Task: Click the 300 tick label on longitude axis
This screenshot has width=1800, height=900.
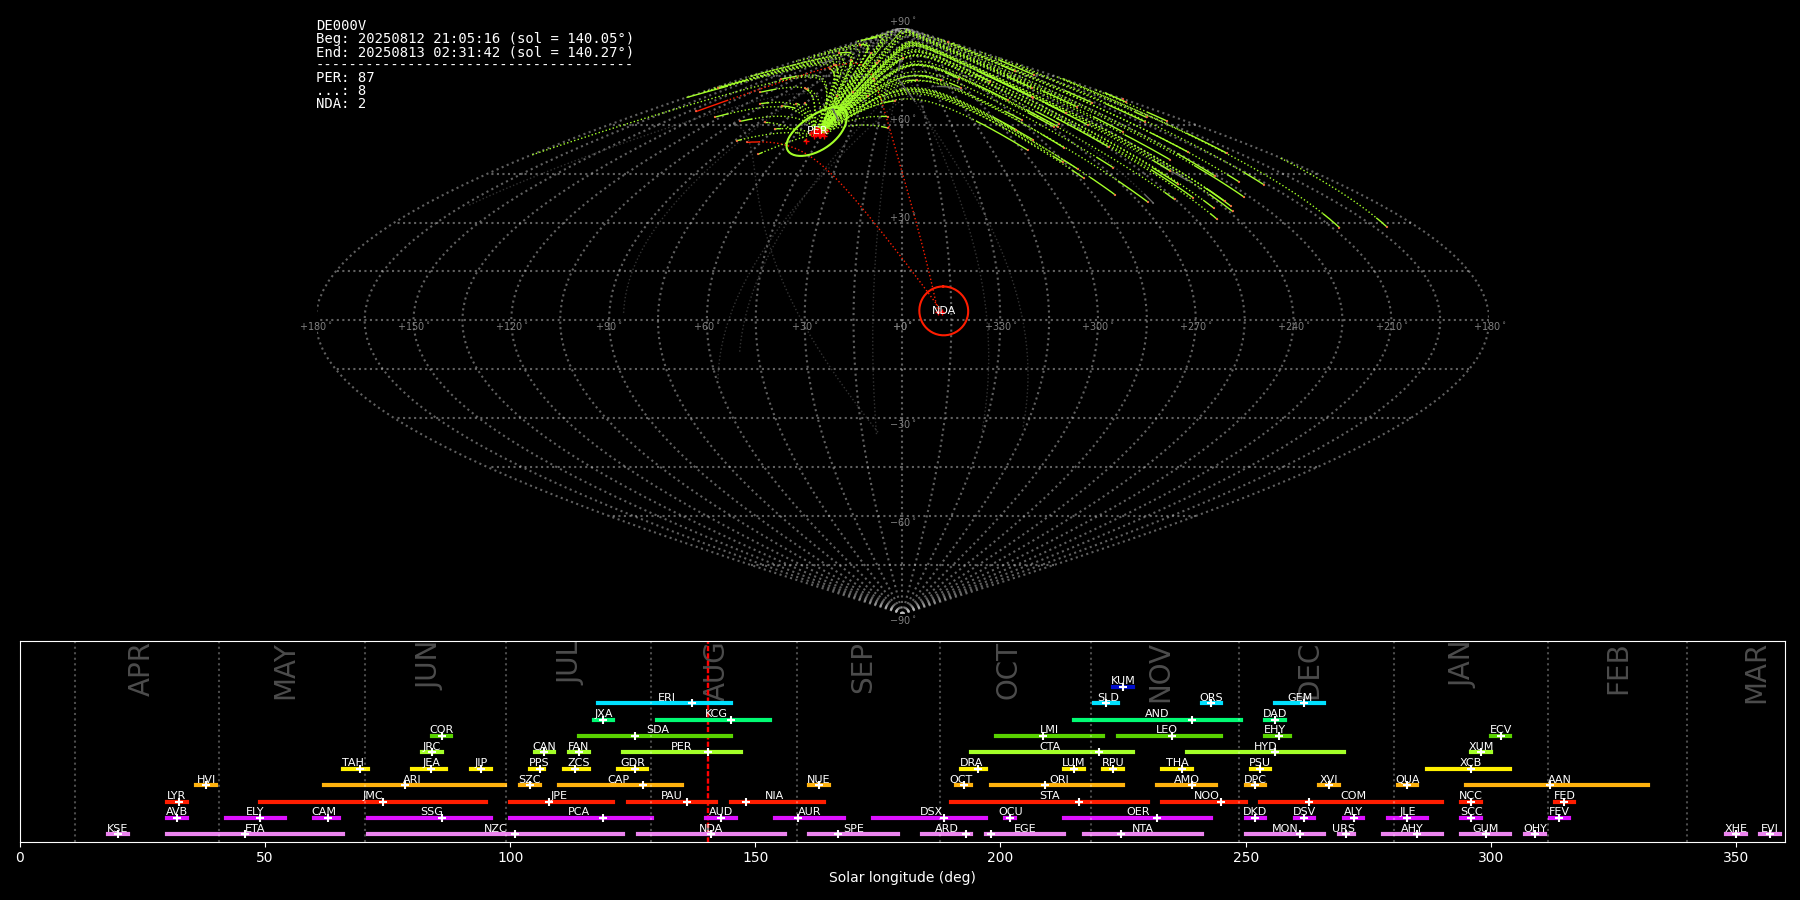Action: [x=1490, y=857]
